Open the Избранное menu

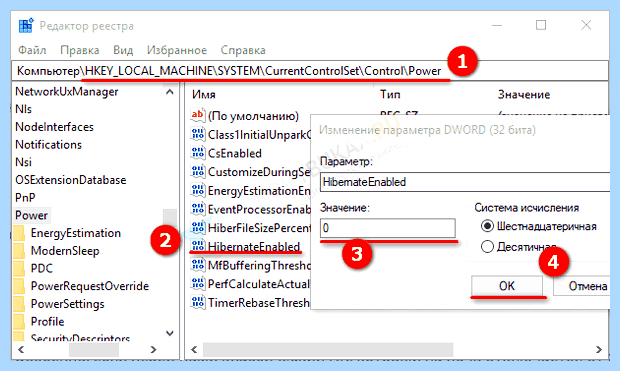point(177,50)
